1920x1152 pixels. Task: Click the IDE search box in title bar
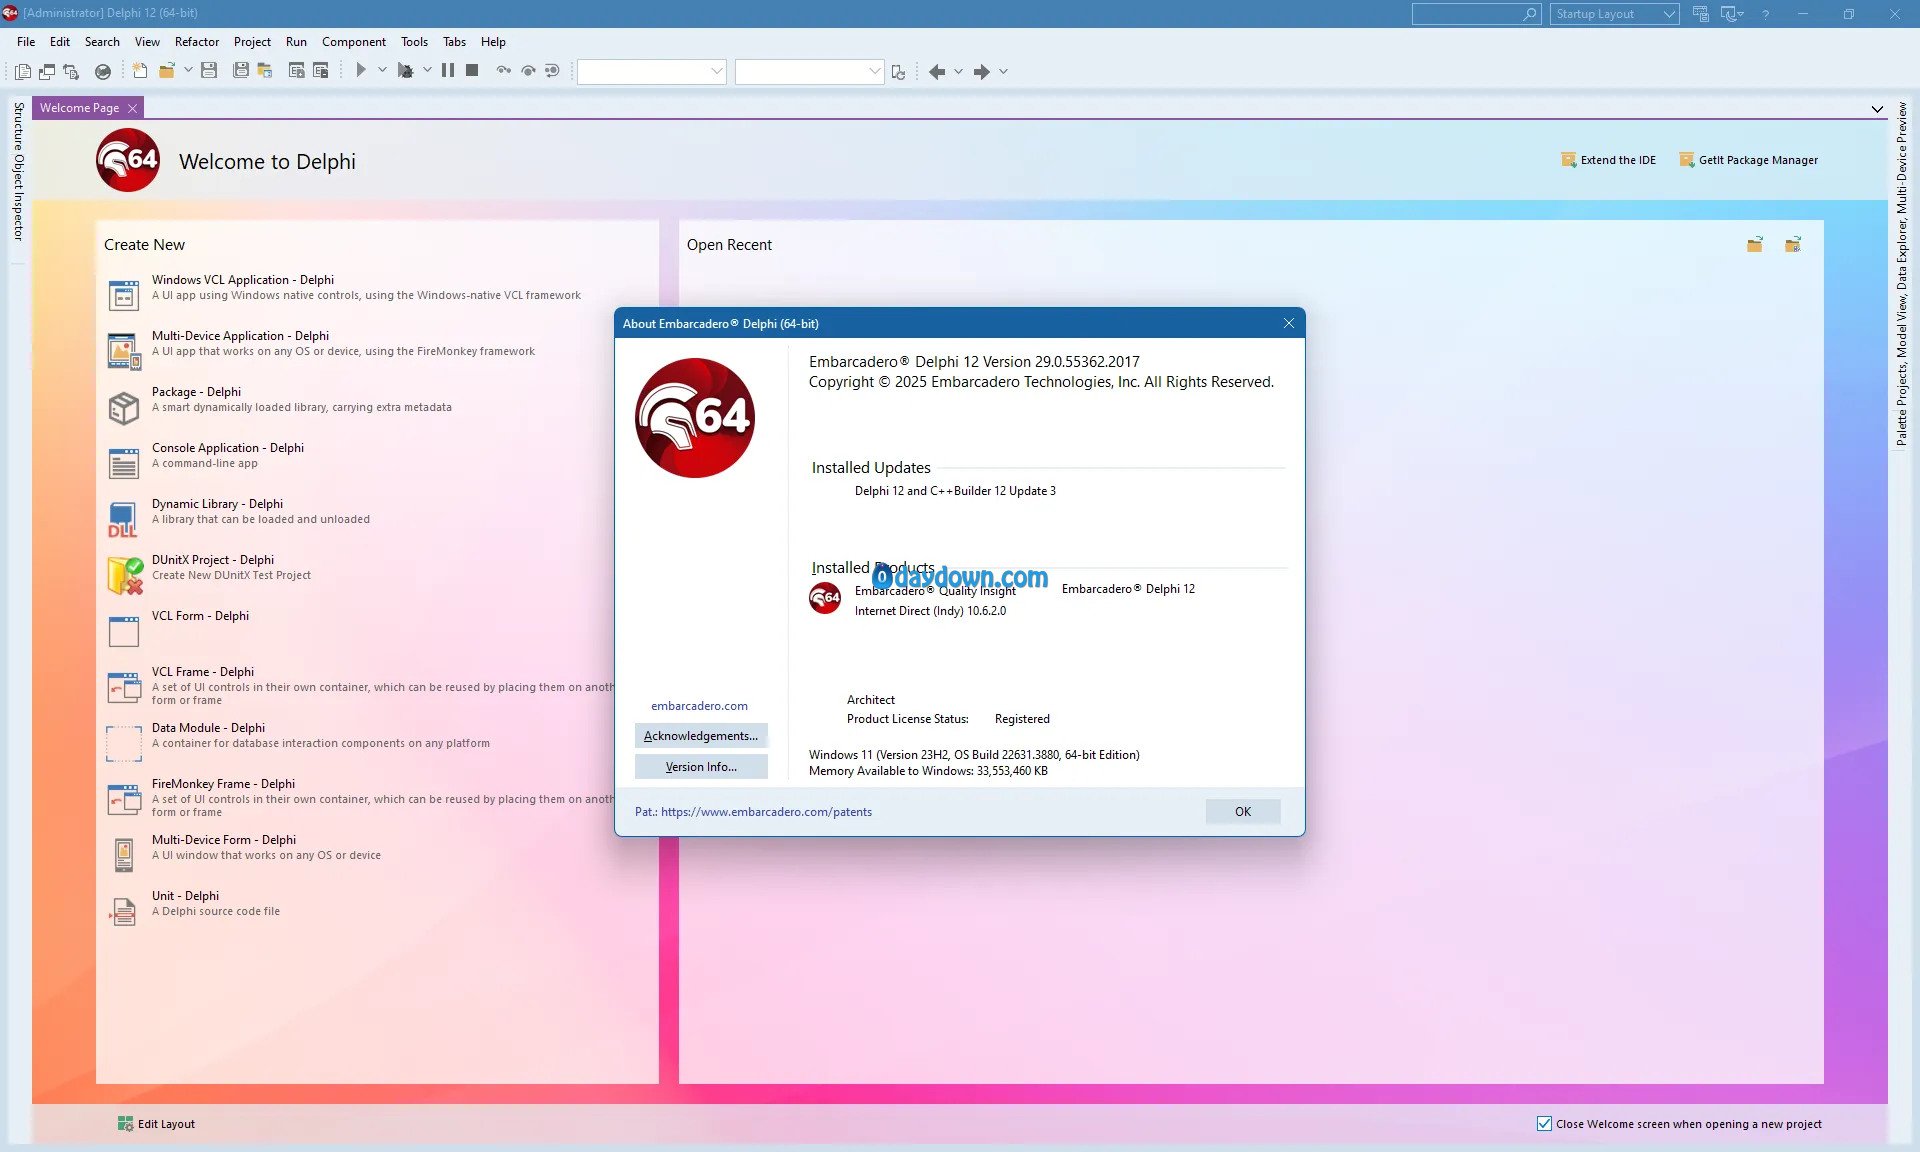click(x=1476, y=14)
